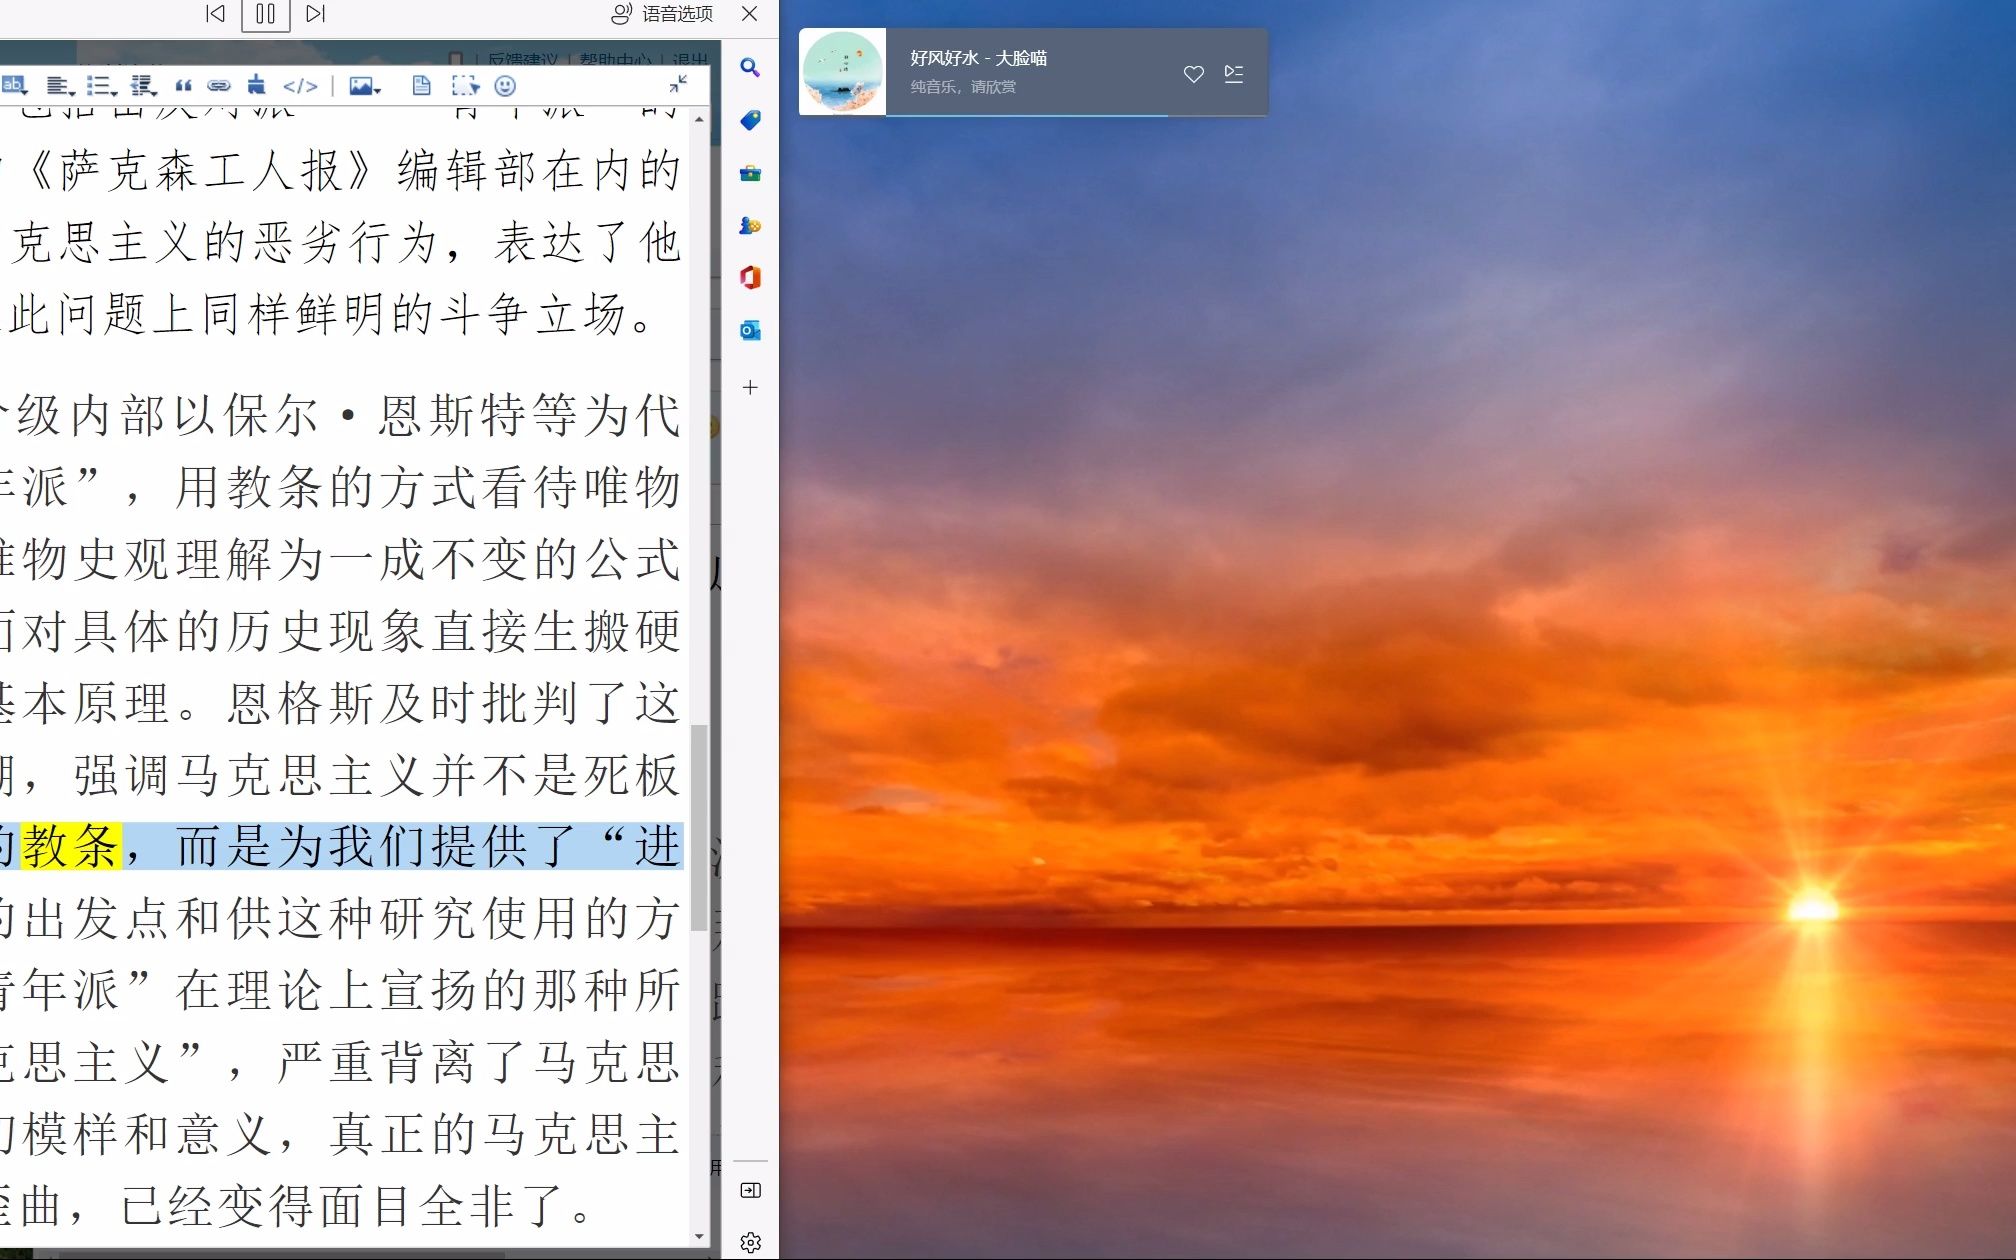Screen dimensions: 2016x1260
Task: Exit full-screen editor mode
Action: pyautogui.click(x=678, y=84)
